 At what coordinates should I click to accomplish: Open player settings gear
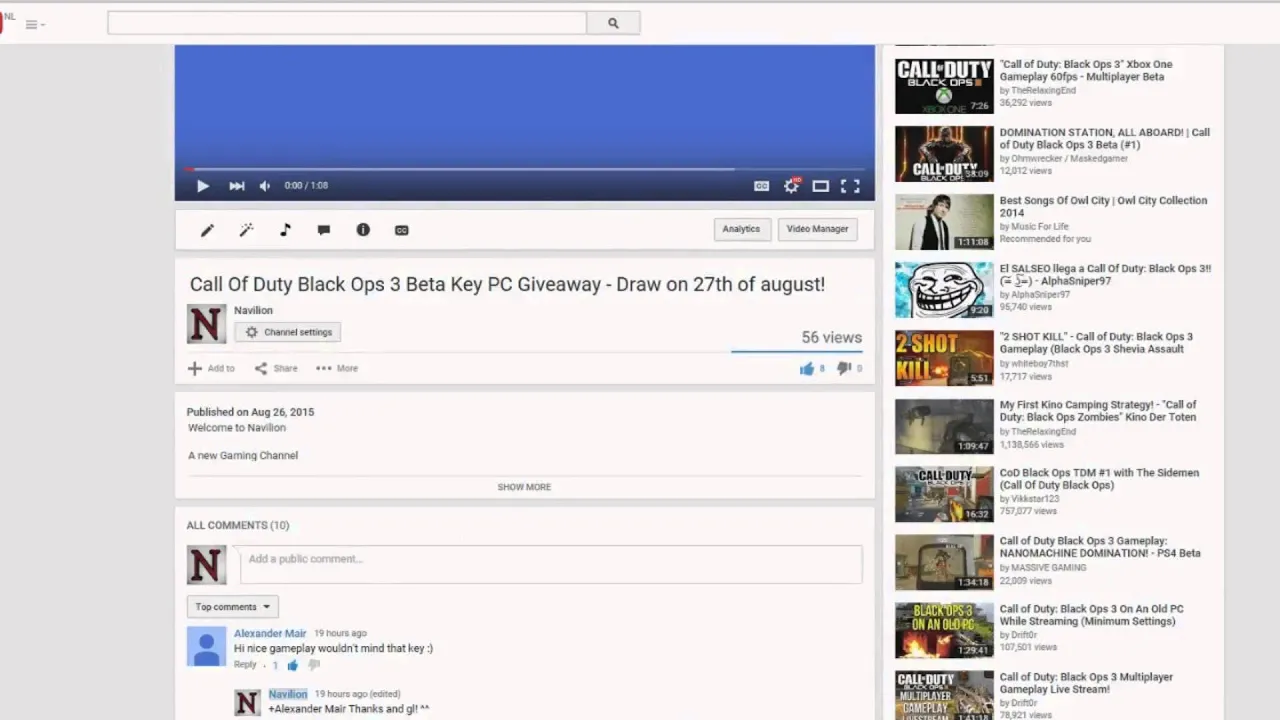coord(791,186)
